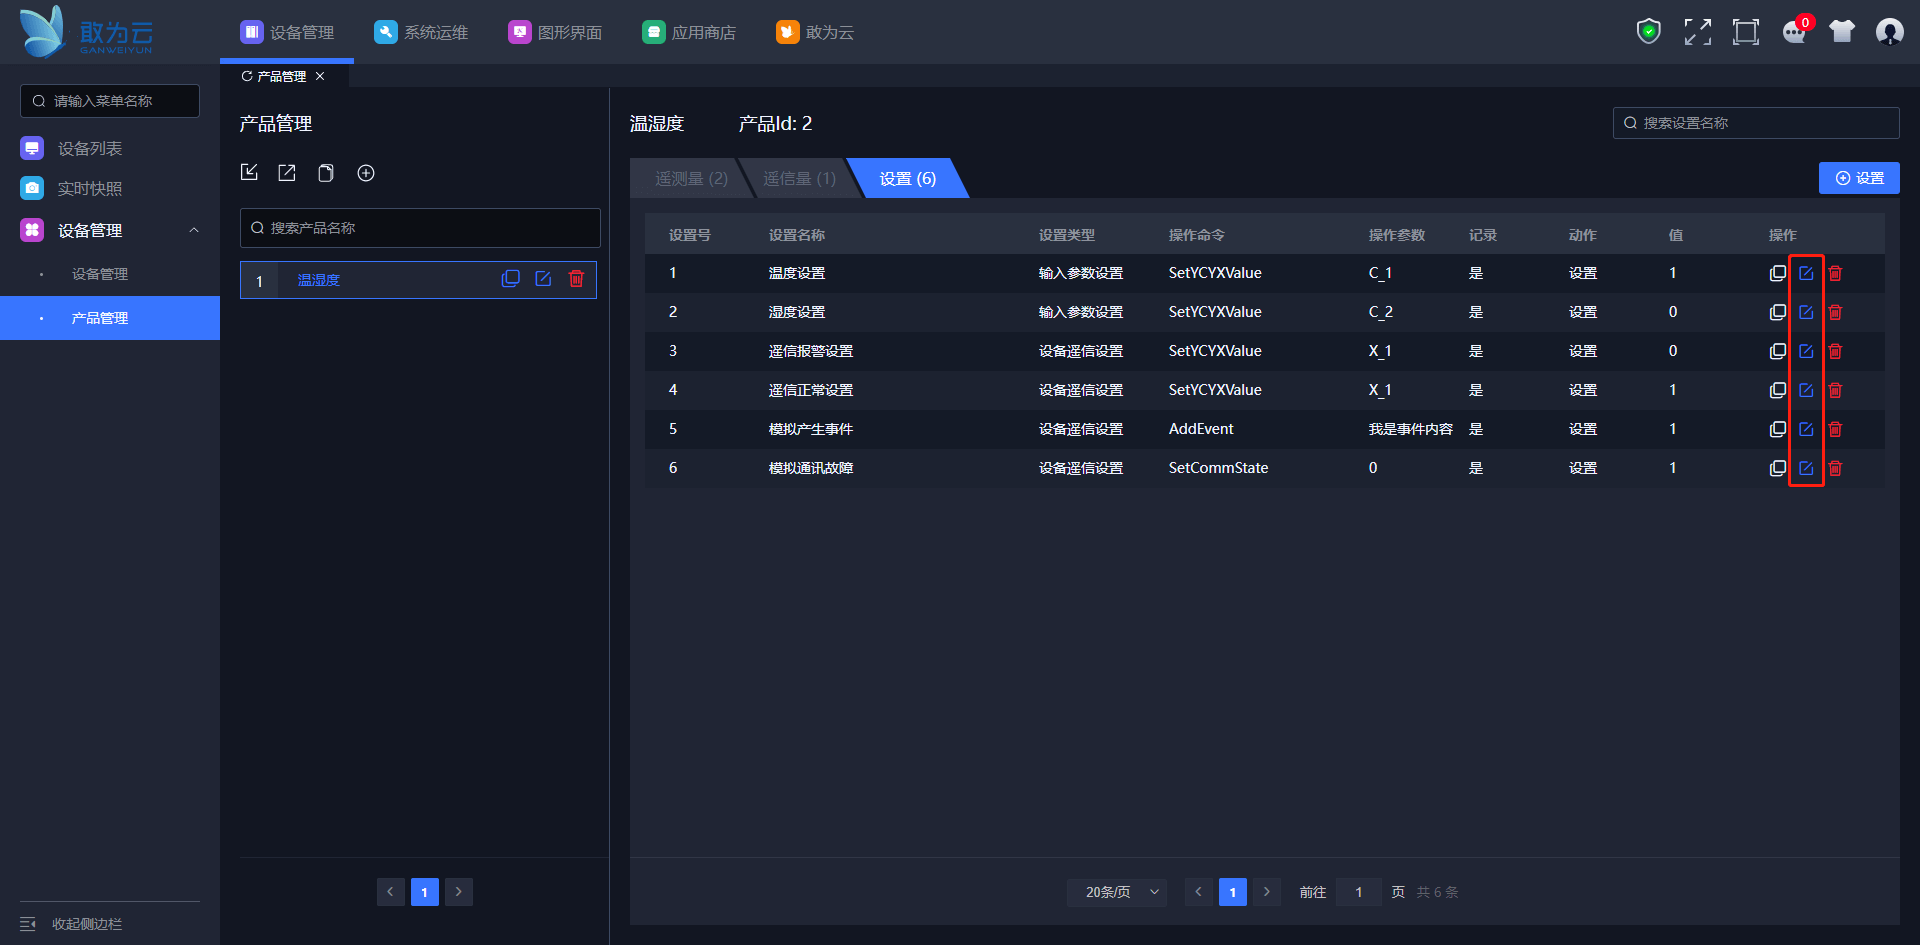This screenshot has width=1920, height=945.
Task: Close the 产品管理 page tab
Action: (320, 76)
